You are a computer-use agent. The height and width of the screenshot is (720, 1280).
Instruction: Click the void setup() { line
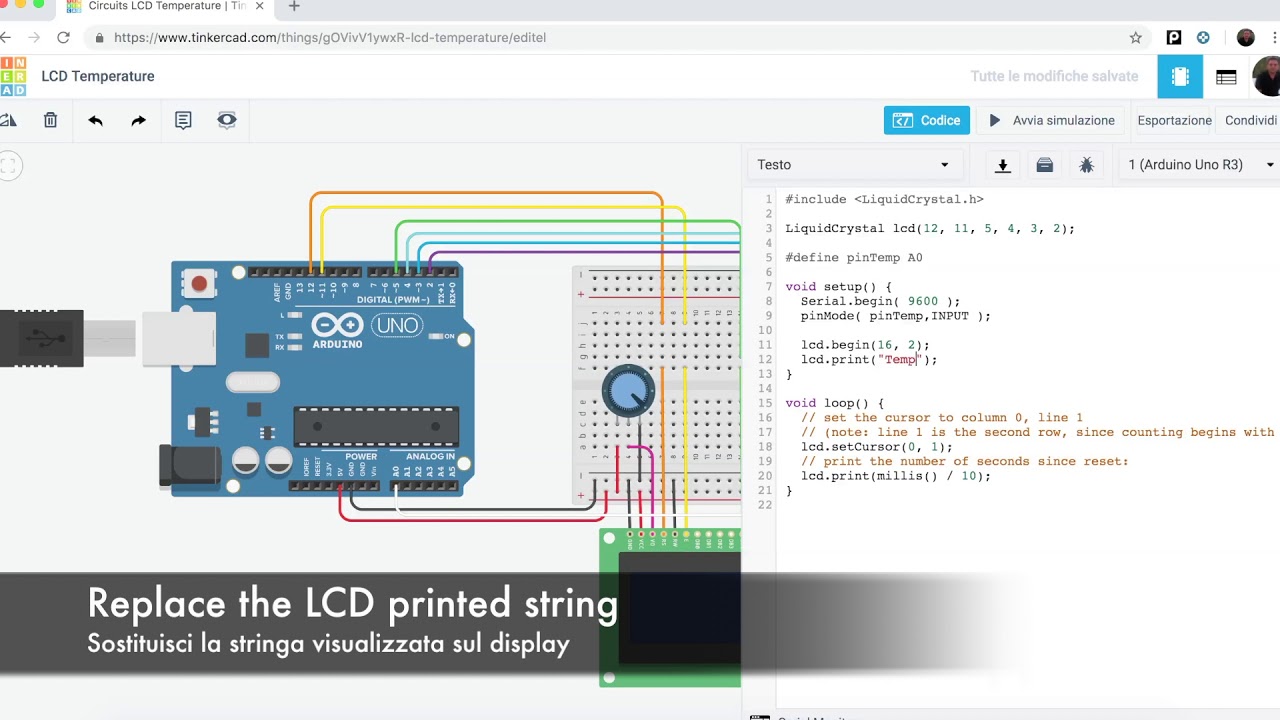pyautogui.click(x=838, y=286)
